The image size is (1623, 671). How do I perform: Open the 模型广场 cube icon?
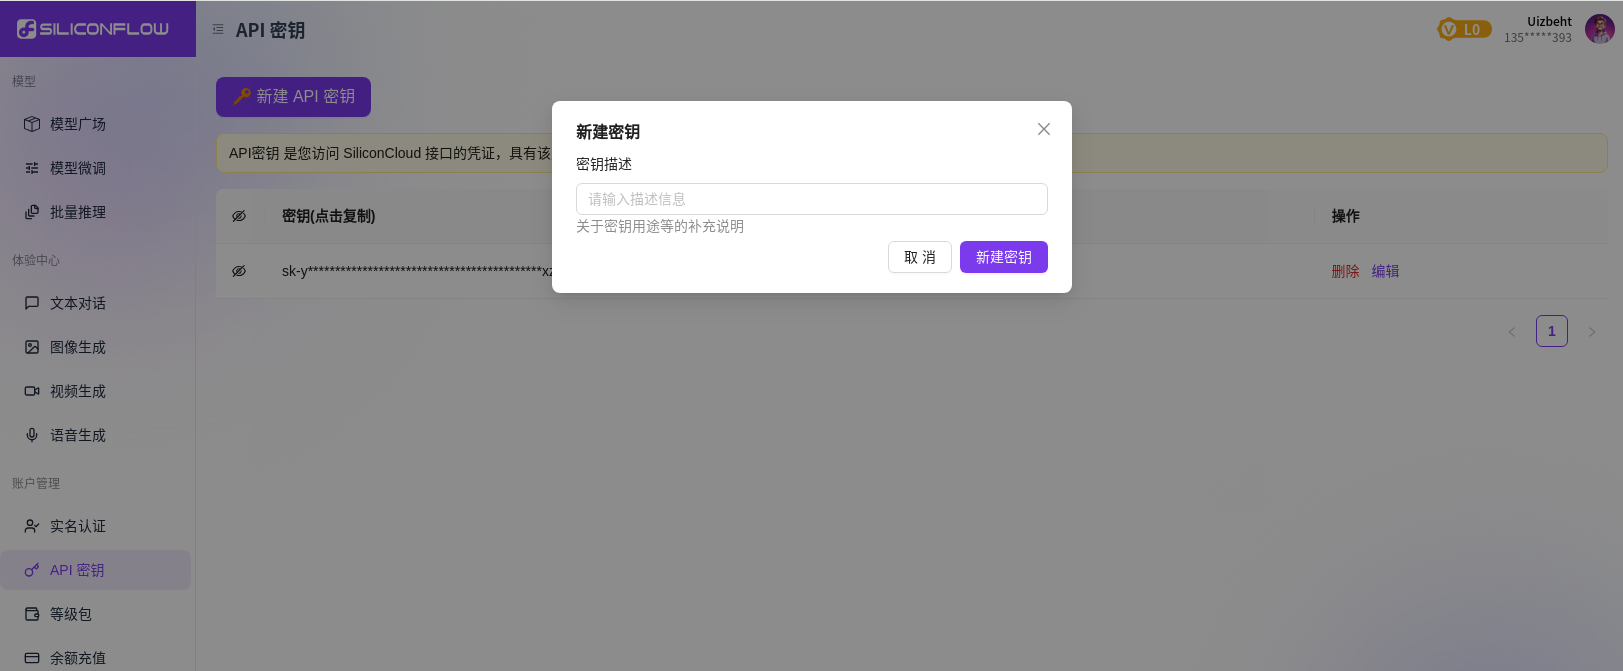coord(32,124)
